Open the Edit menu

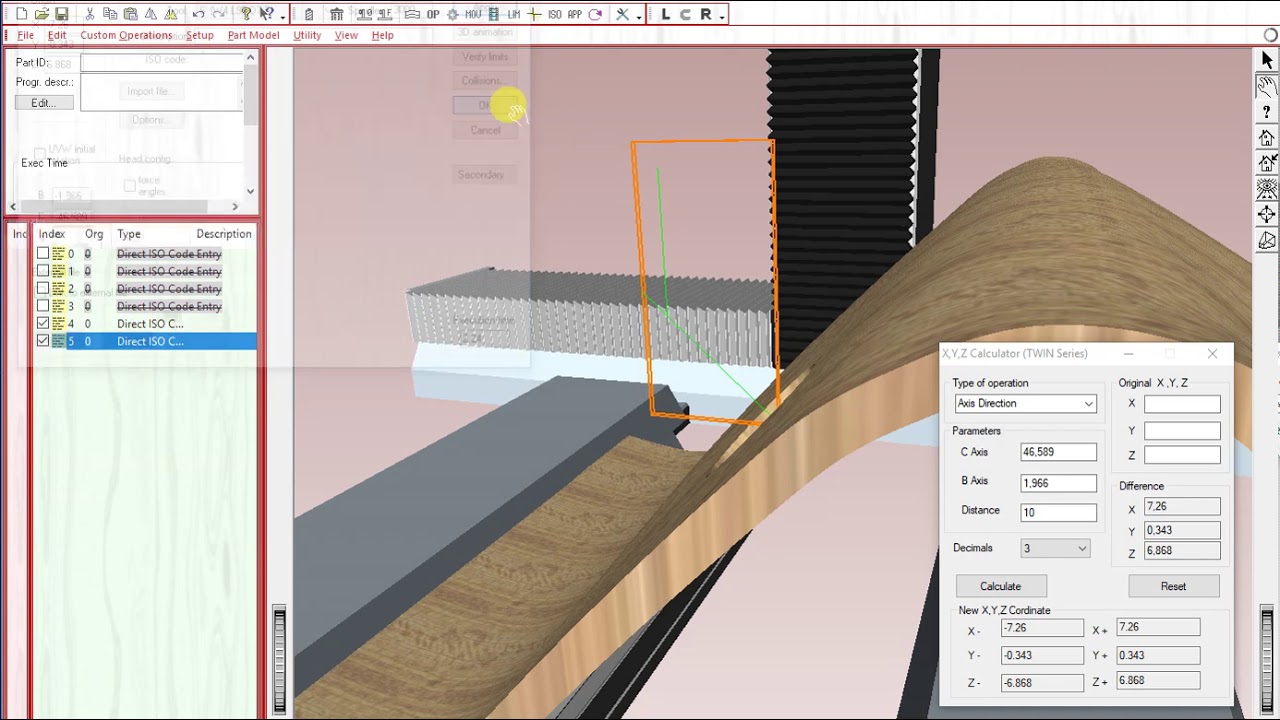(57, 35)
